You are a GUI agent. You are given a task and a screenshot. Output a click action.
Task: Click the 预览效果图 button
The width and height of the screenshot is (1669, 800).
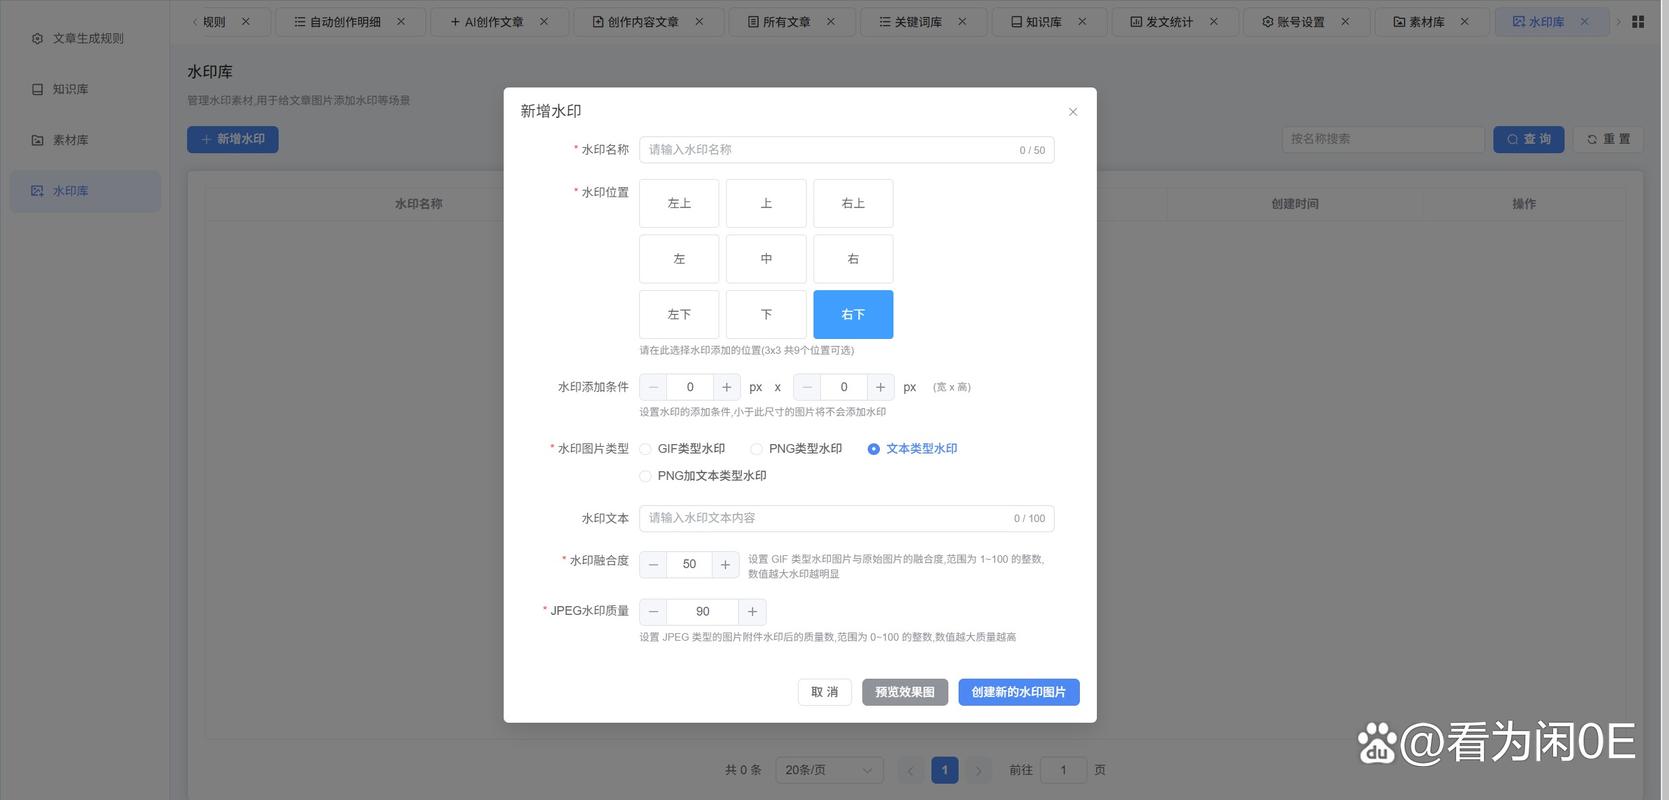click(x=905, y=692)
